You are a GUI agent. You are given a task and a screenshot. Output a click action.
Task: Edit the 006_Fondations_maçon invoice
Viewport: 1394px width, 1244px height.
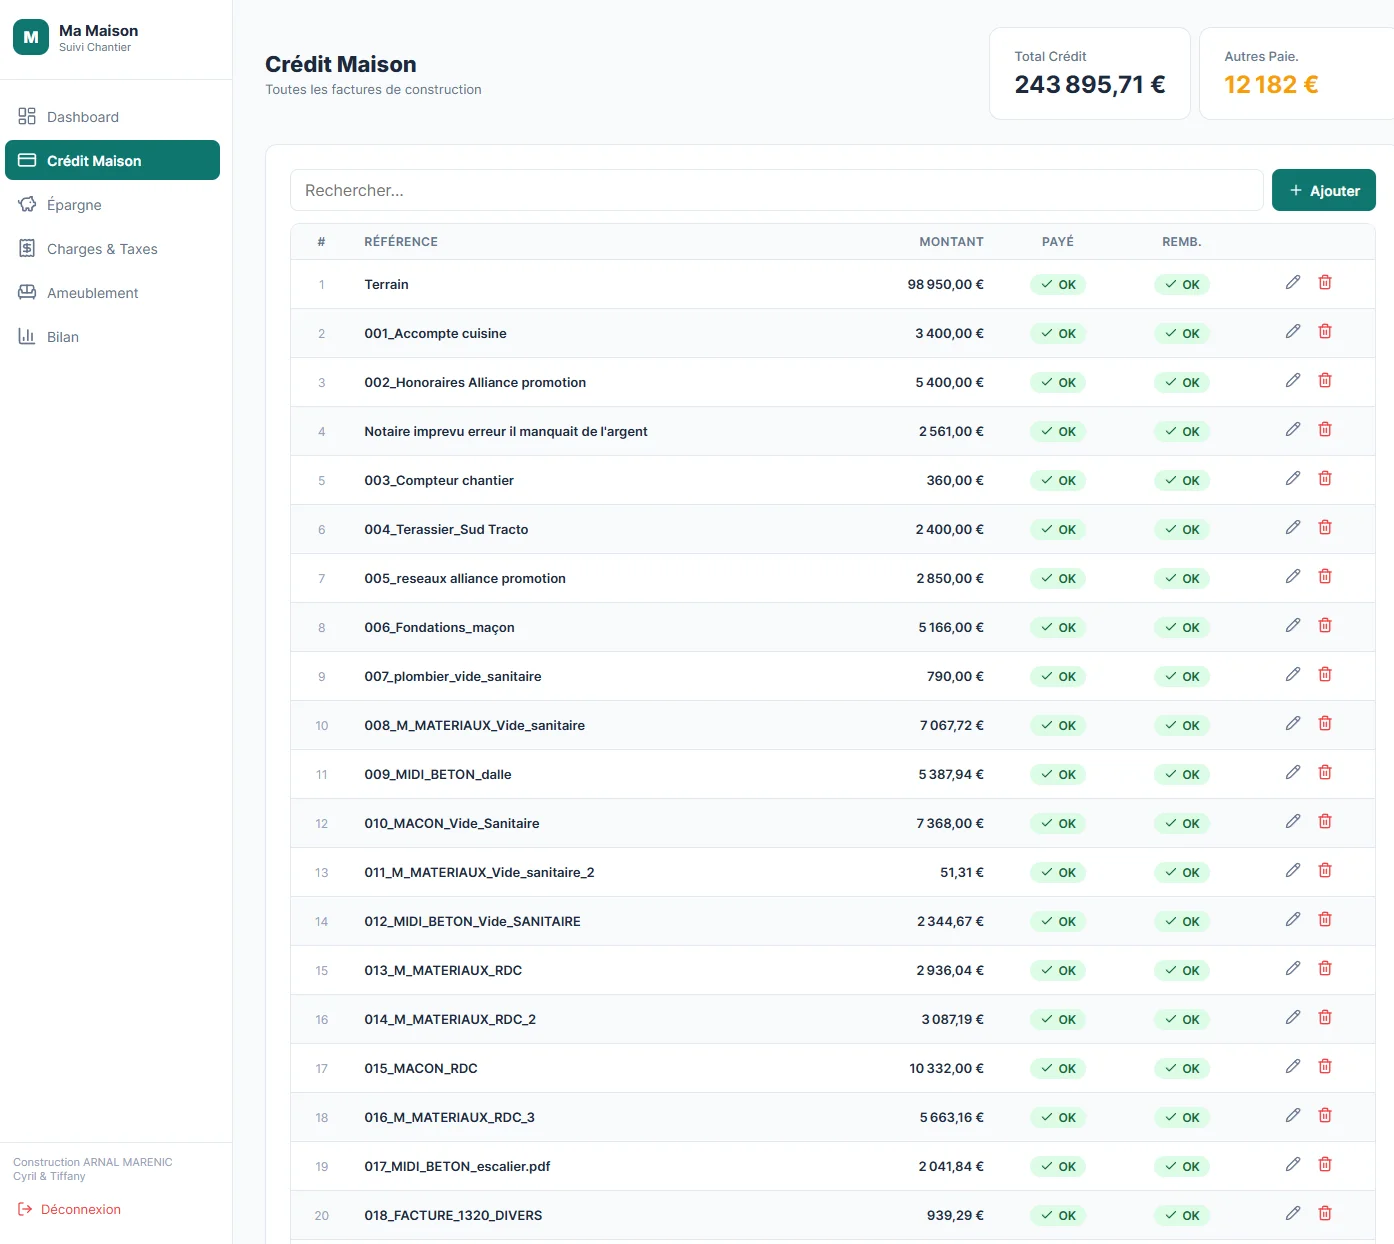[x=1292, y=626]
